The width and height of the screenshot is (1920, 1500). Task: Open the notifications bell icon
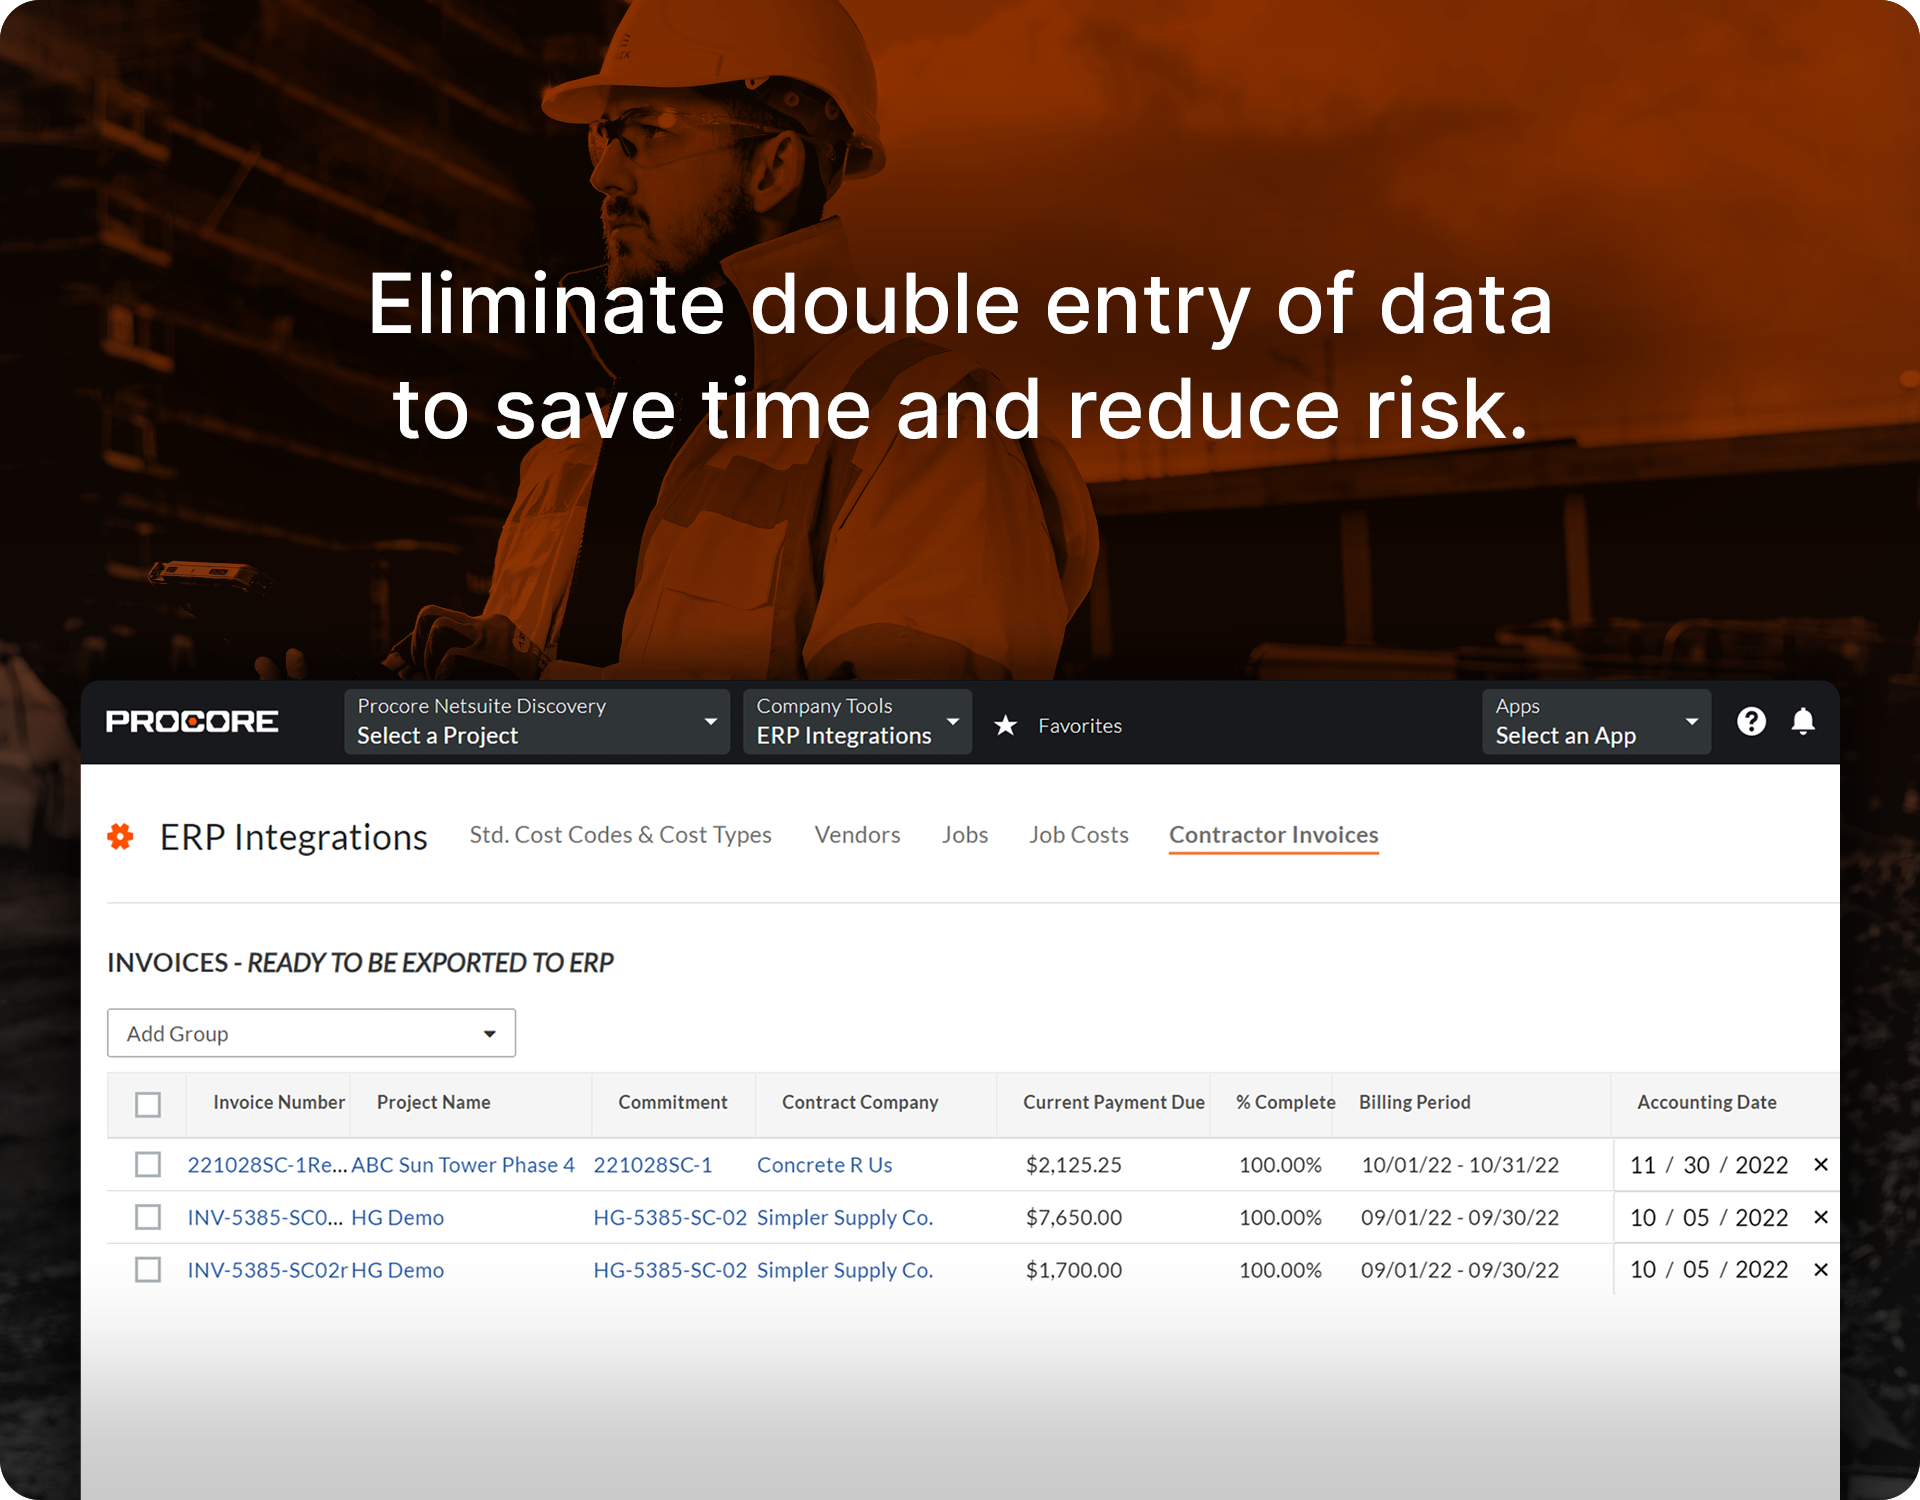click(x=1803, y=721)
